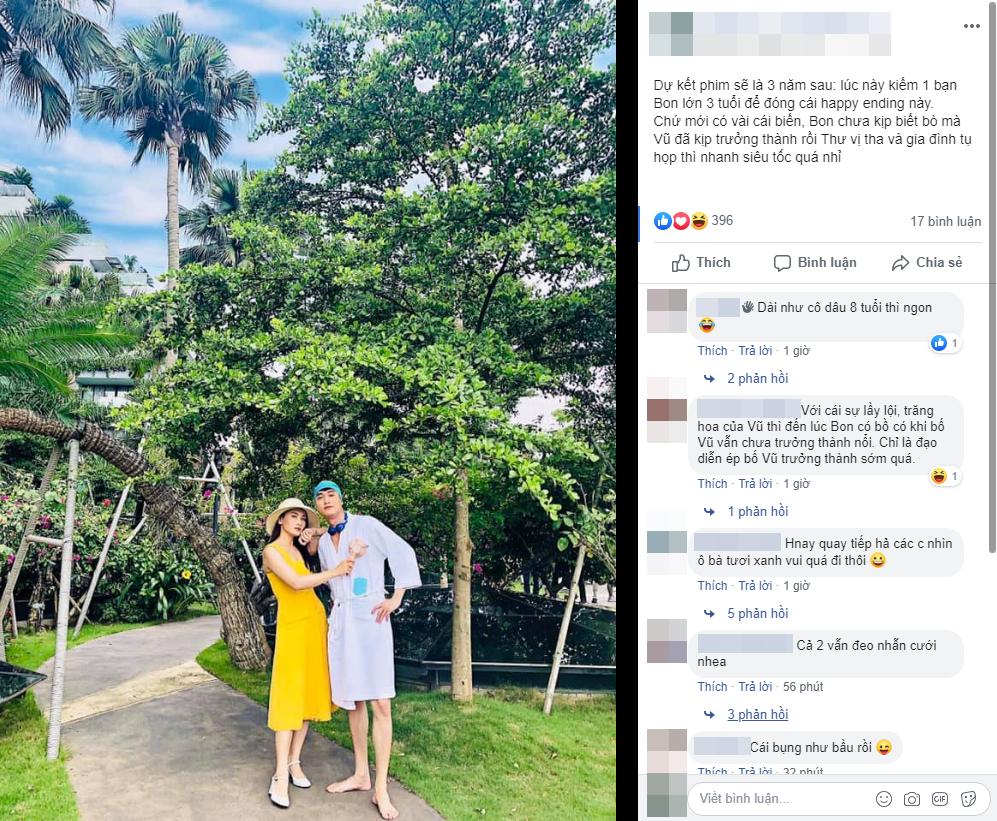997x821 pixels.
Task: Click the Haha reaction icon beside 396
Action: click(x=699, y=221)
